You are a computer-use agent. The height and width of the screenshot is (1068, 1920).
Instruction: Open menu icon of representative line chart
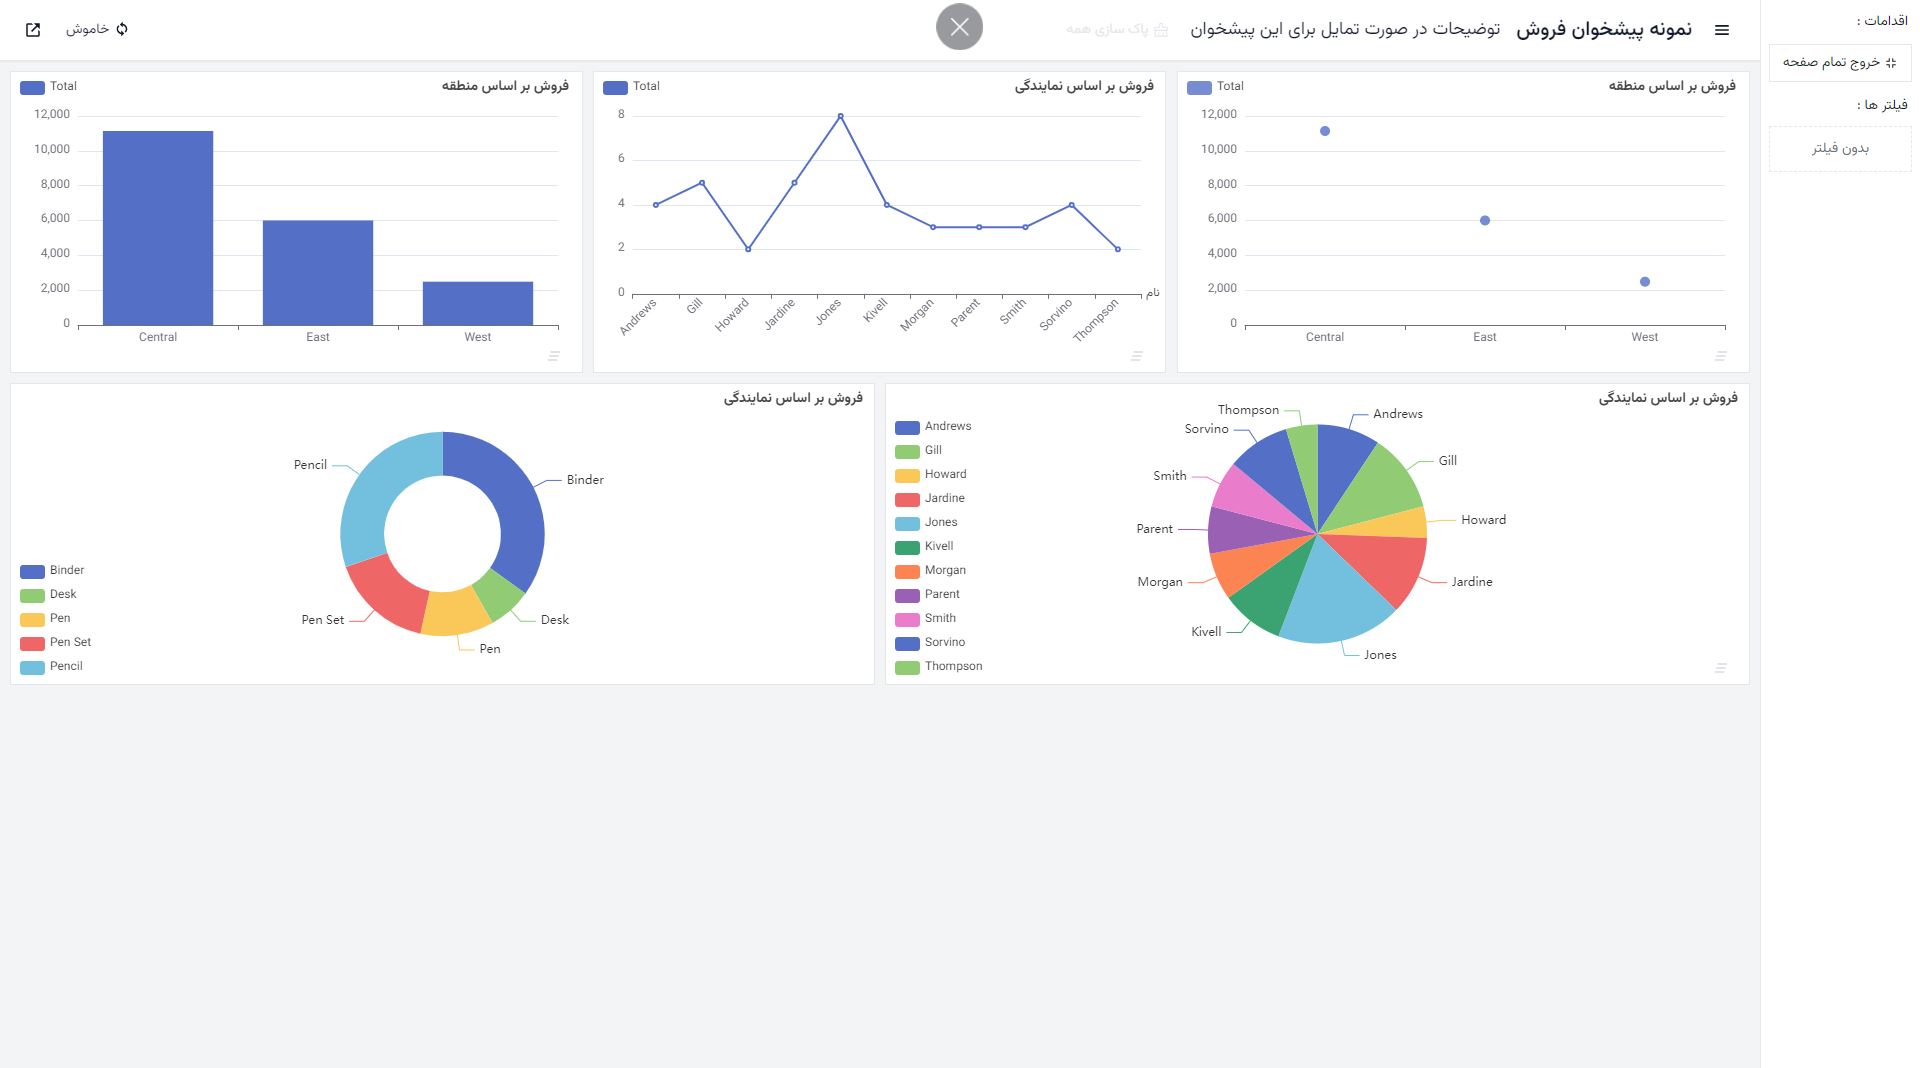[x=1137, y=356]
